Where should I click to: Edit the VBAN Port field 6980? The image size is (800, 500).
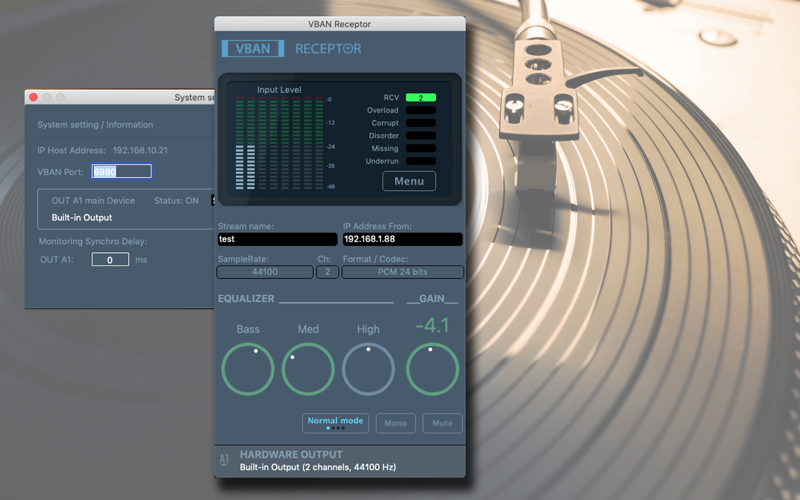click(121, 171)
